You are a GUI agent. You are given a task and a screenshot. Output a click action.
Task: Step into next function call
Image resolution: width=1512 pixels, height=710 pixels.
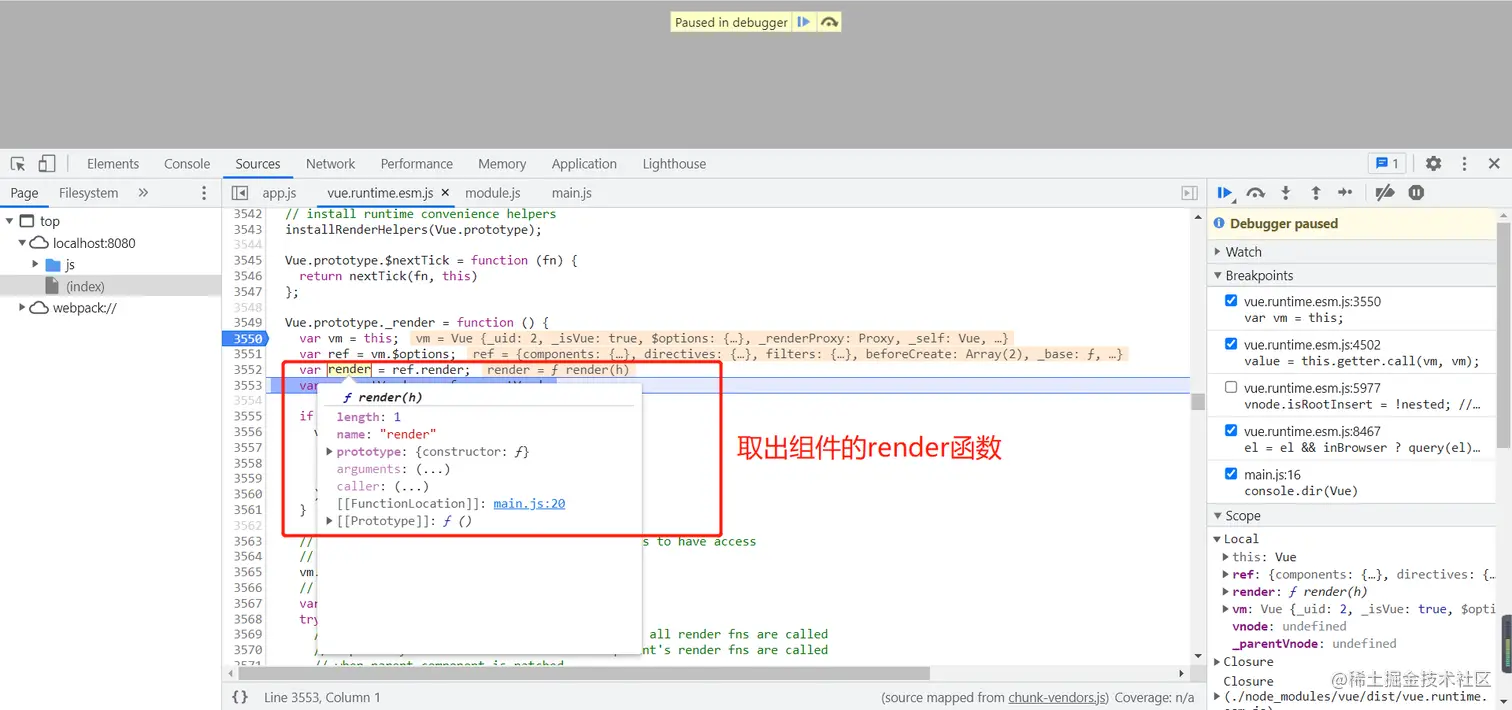coord(1286,193)
